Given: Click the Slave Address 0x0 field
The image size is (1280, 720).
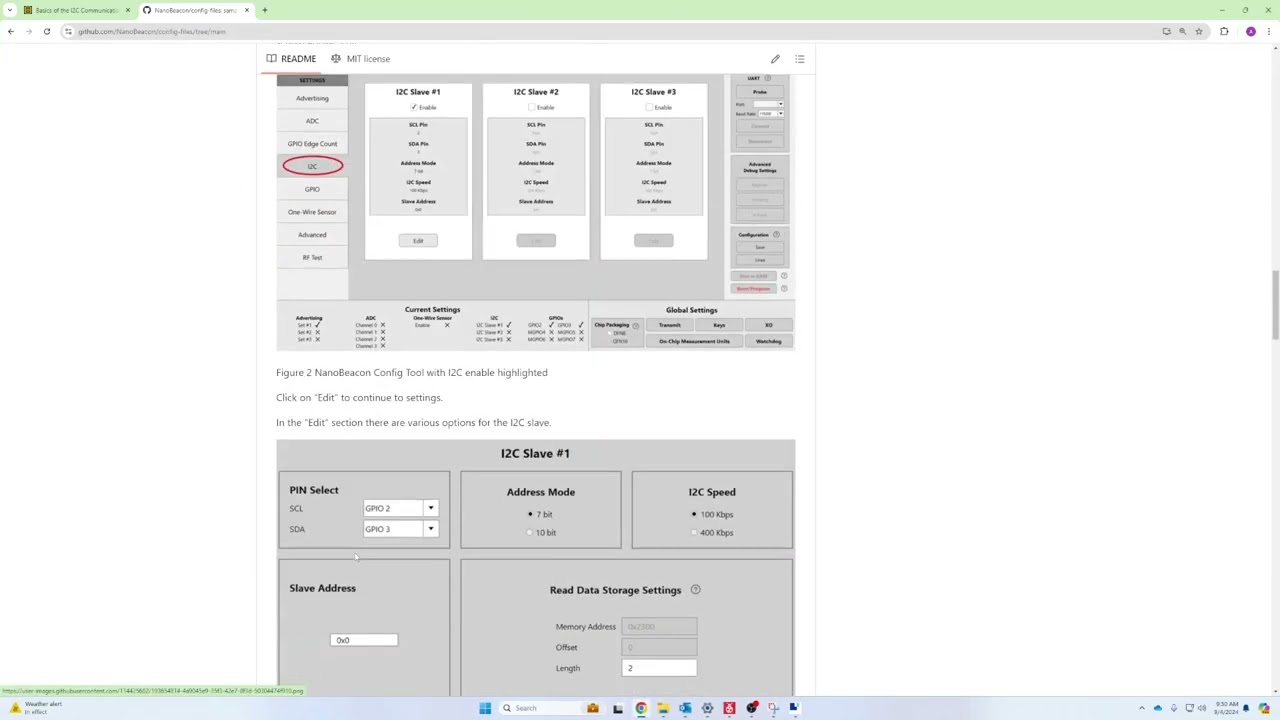Looking at the screenshot, I should point(364,640).
